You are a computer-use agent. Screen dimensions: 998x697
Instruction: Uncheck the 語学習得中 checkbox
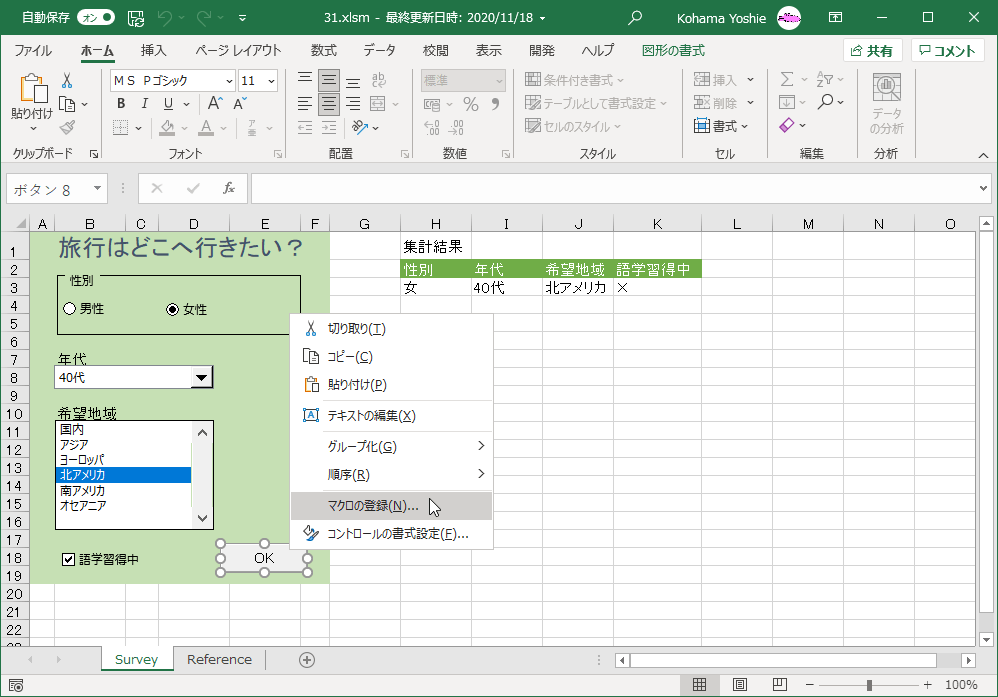[69, 559]
